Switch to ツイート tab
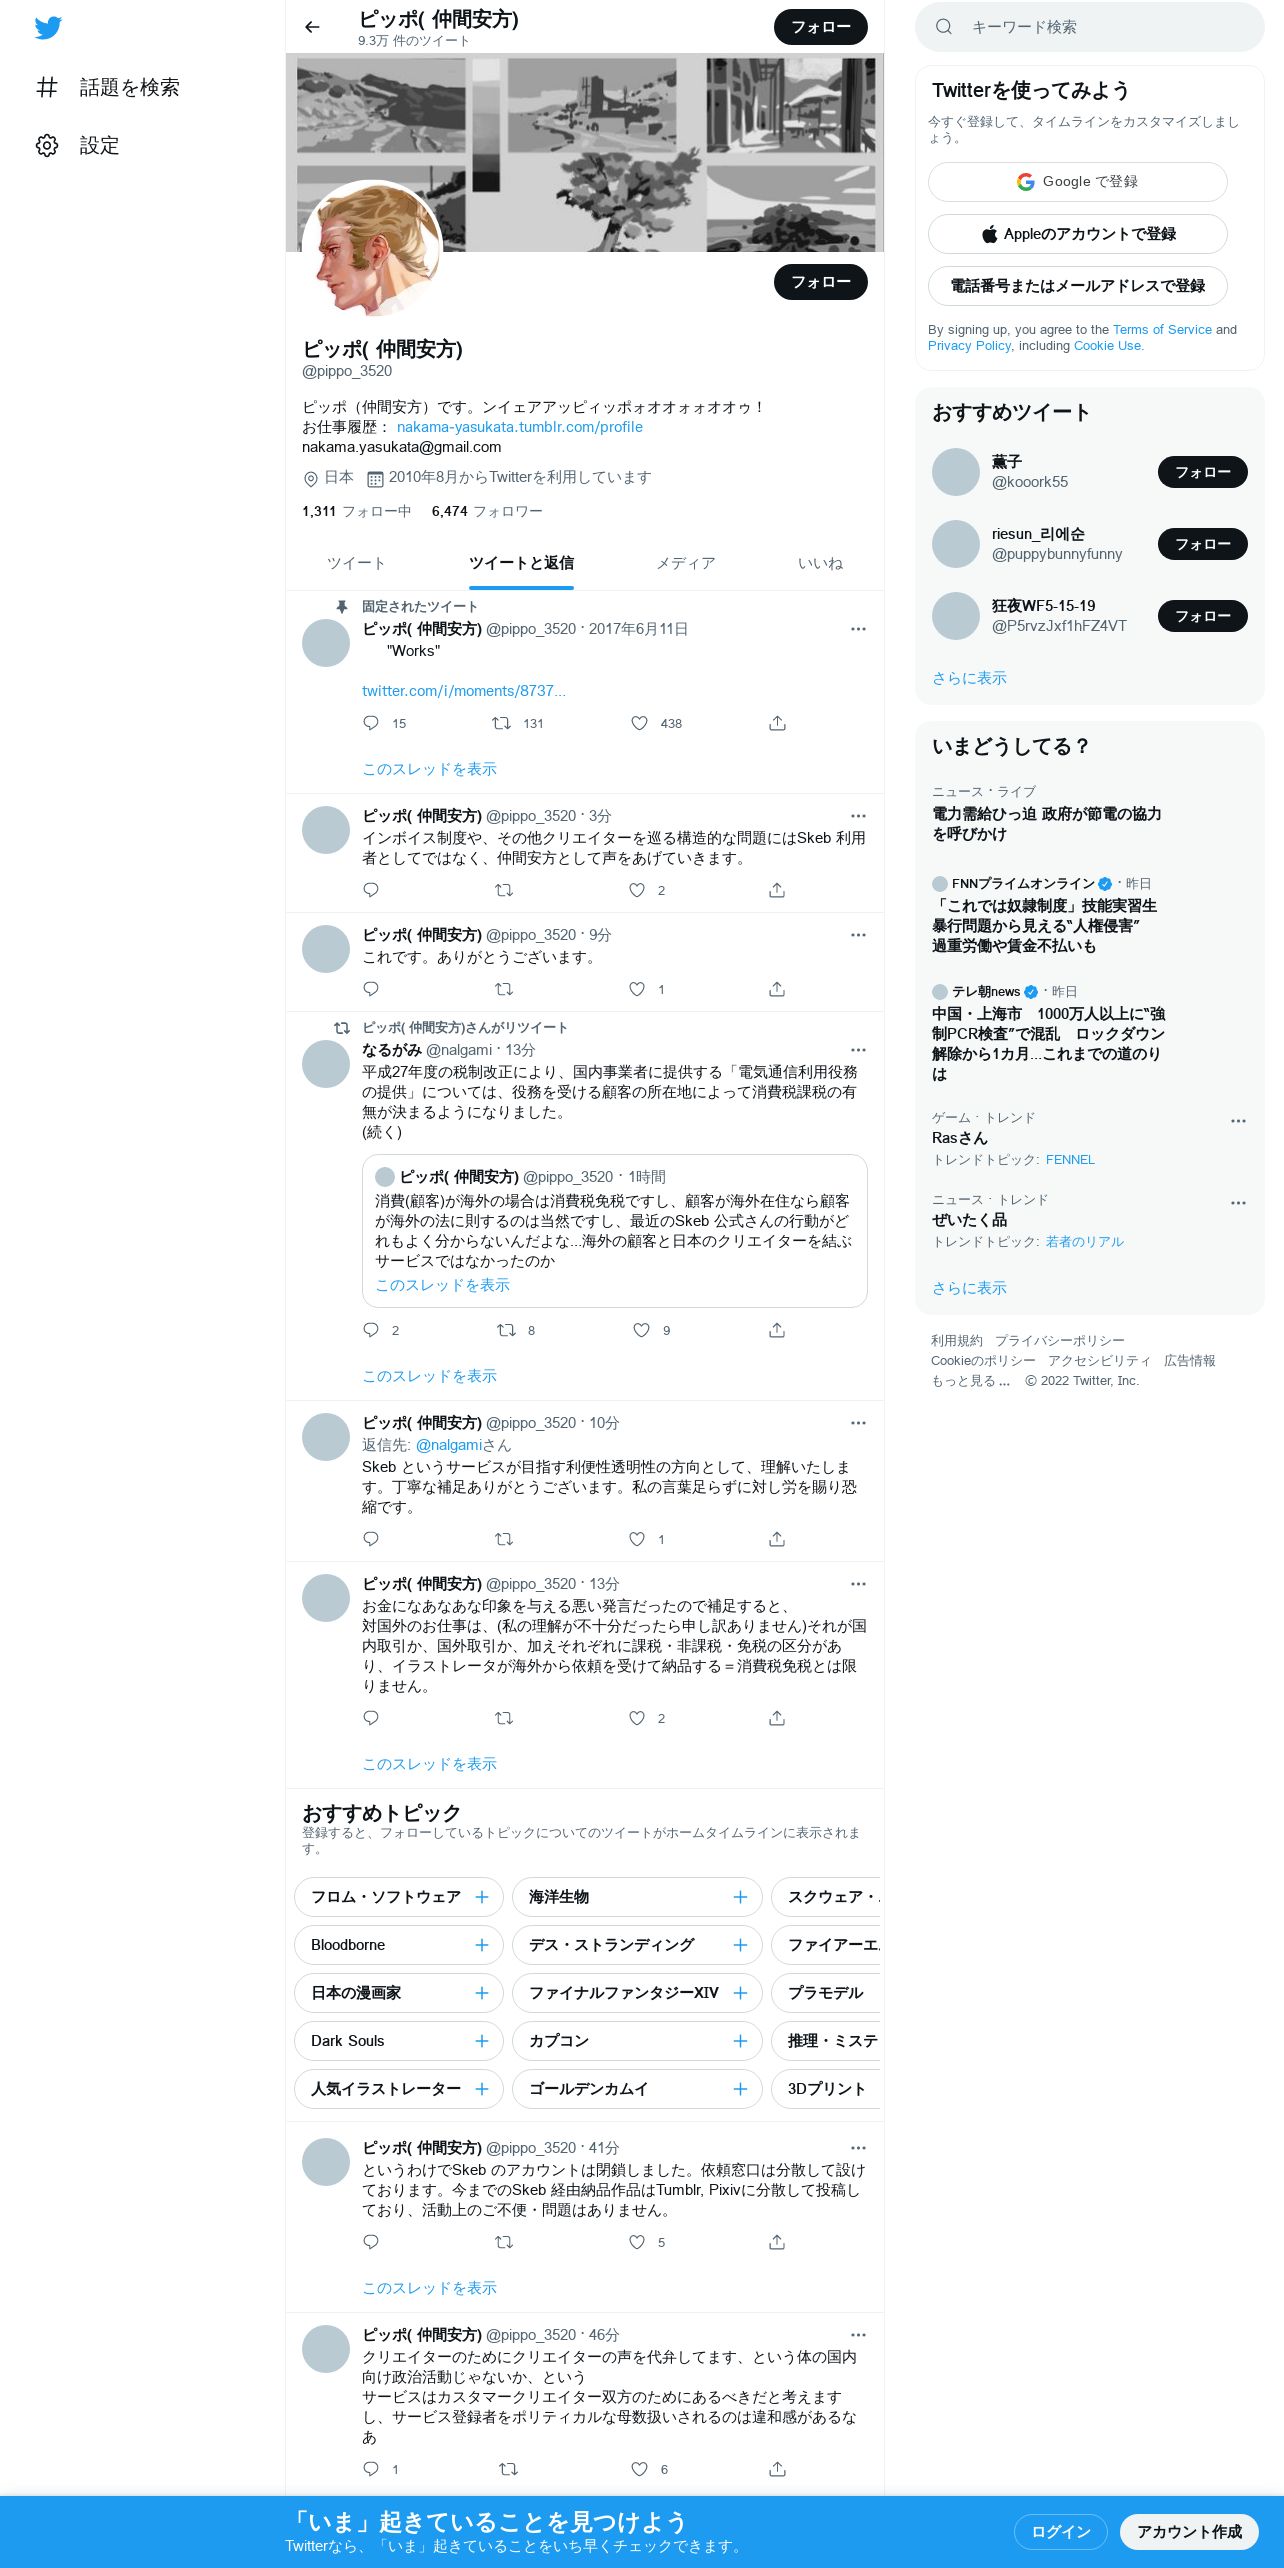The height and width of the screenshot is (2568, 1284). click(x=356, y=564)
